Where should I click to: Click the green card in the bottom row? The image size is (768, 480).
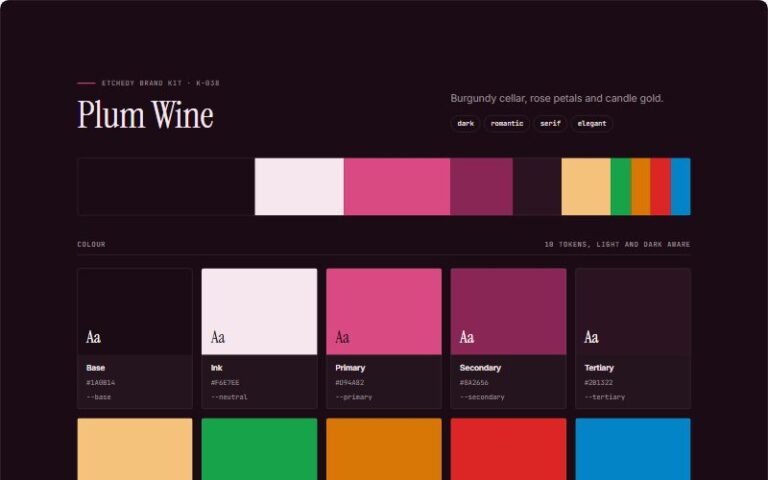[259, 449]
